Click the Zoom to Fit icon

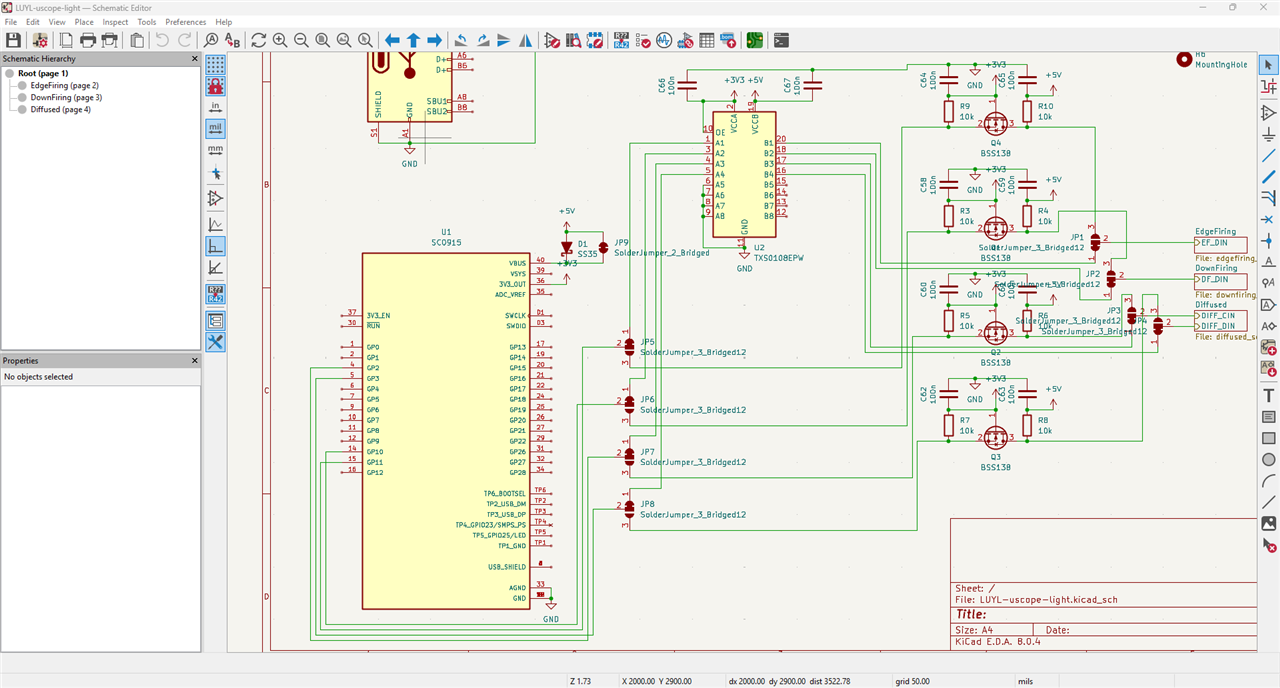[x=323, y=40]
